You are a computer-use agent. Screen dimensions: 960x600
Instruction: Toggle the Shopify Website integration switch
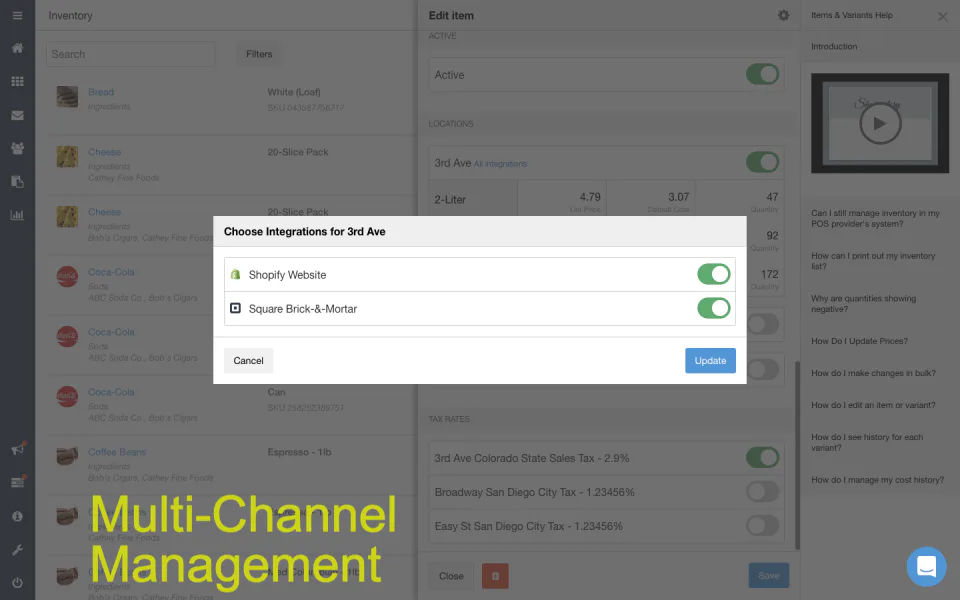coord(714,274)
